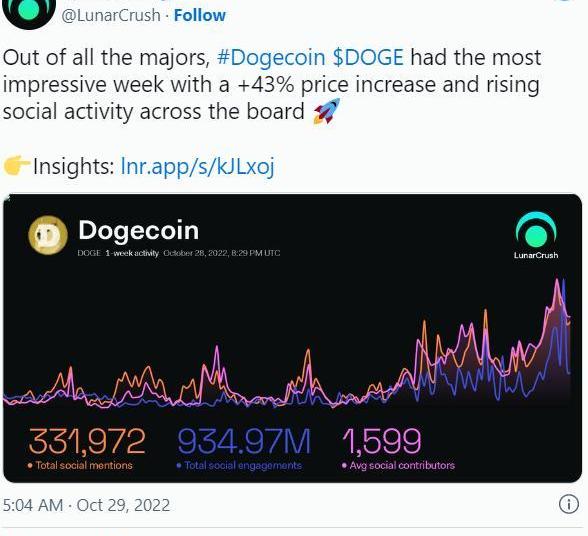Open the lnr.app/s/kJLxoj insights link
This screenshot has height=536, width=588.
[x=197, y=166]
